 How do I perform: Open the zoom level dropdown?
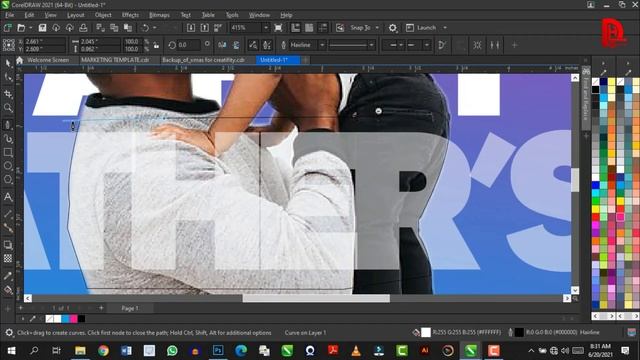[x=266, y=28]
